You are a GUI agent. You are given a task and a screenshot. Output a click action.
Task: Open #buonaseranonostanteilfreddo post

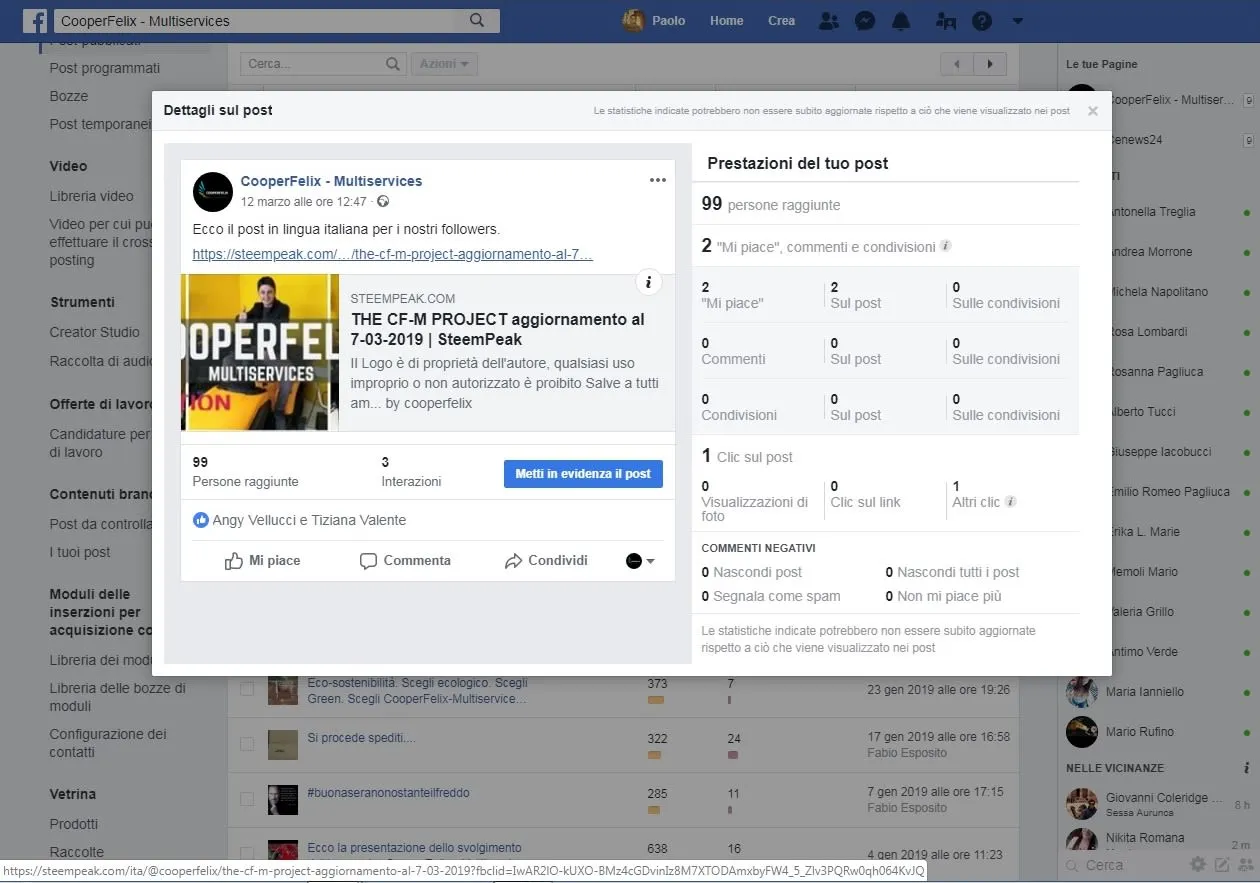(x=388, y=793)
